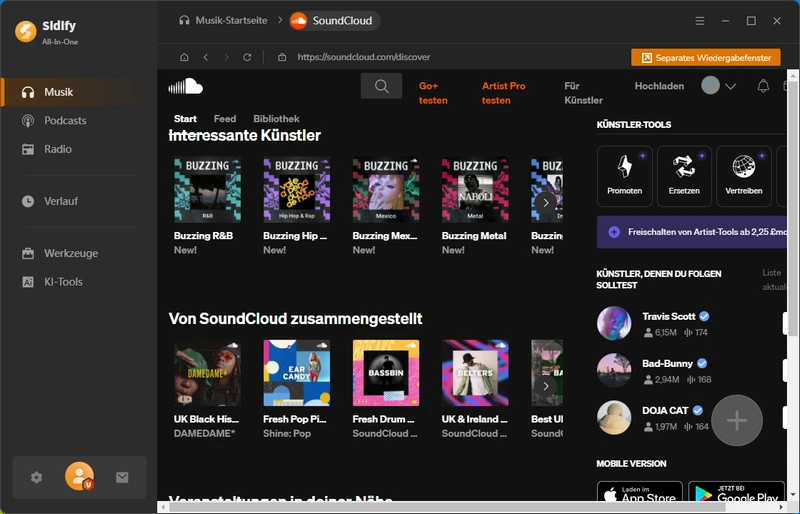Viewport: 800px width, 514px height.
Task: Click the vertical page scrollbar
Action: (792, 209)
